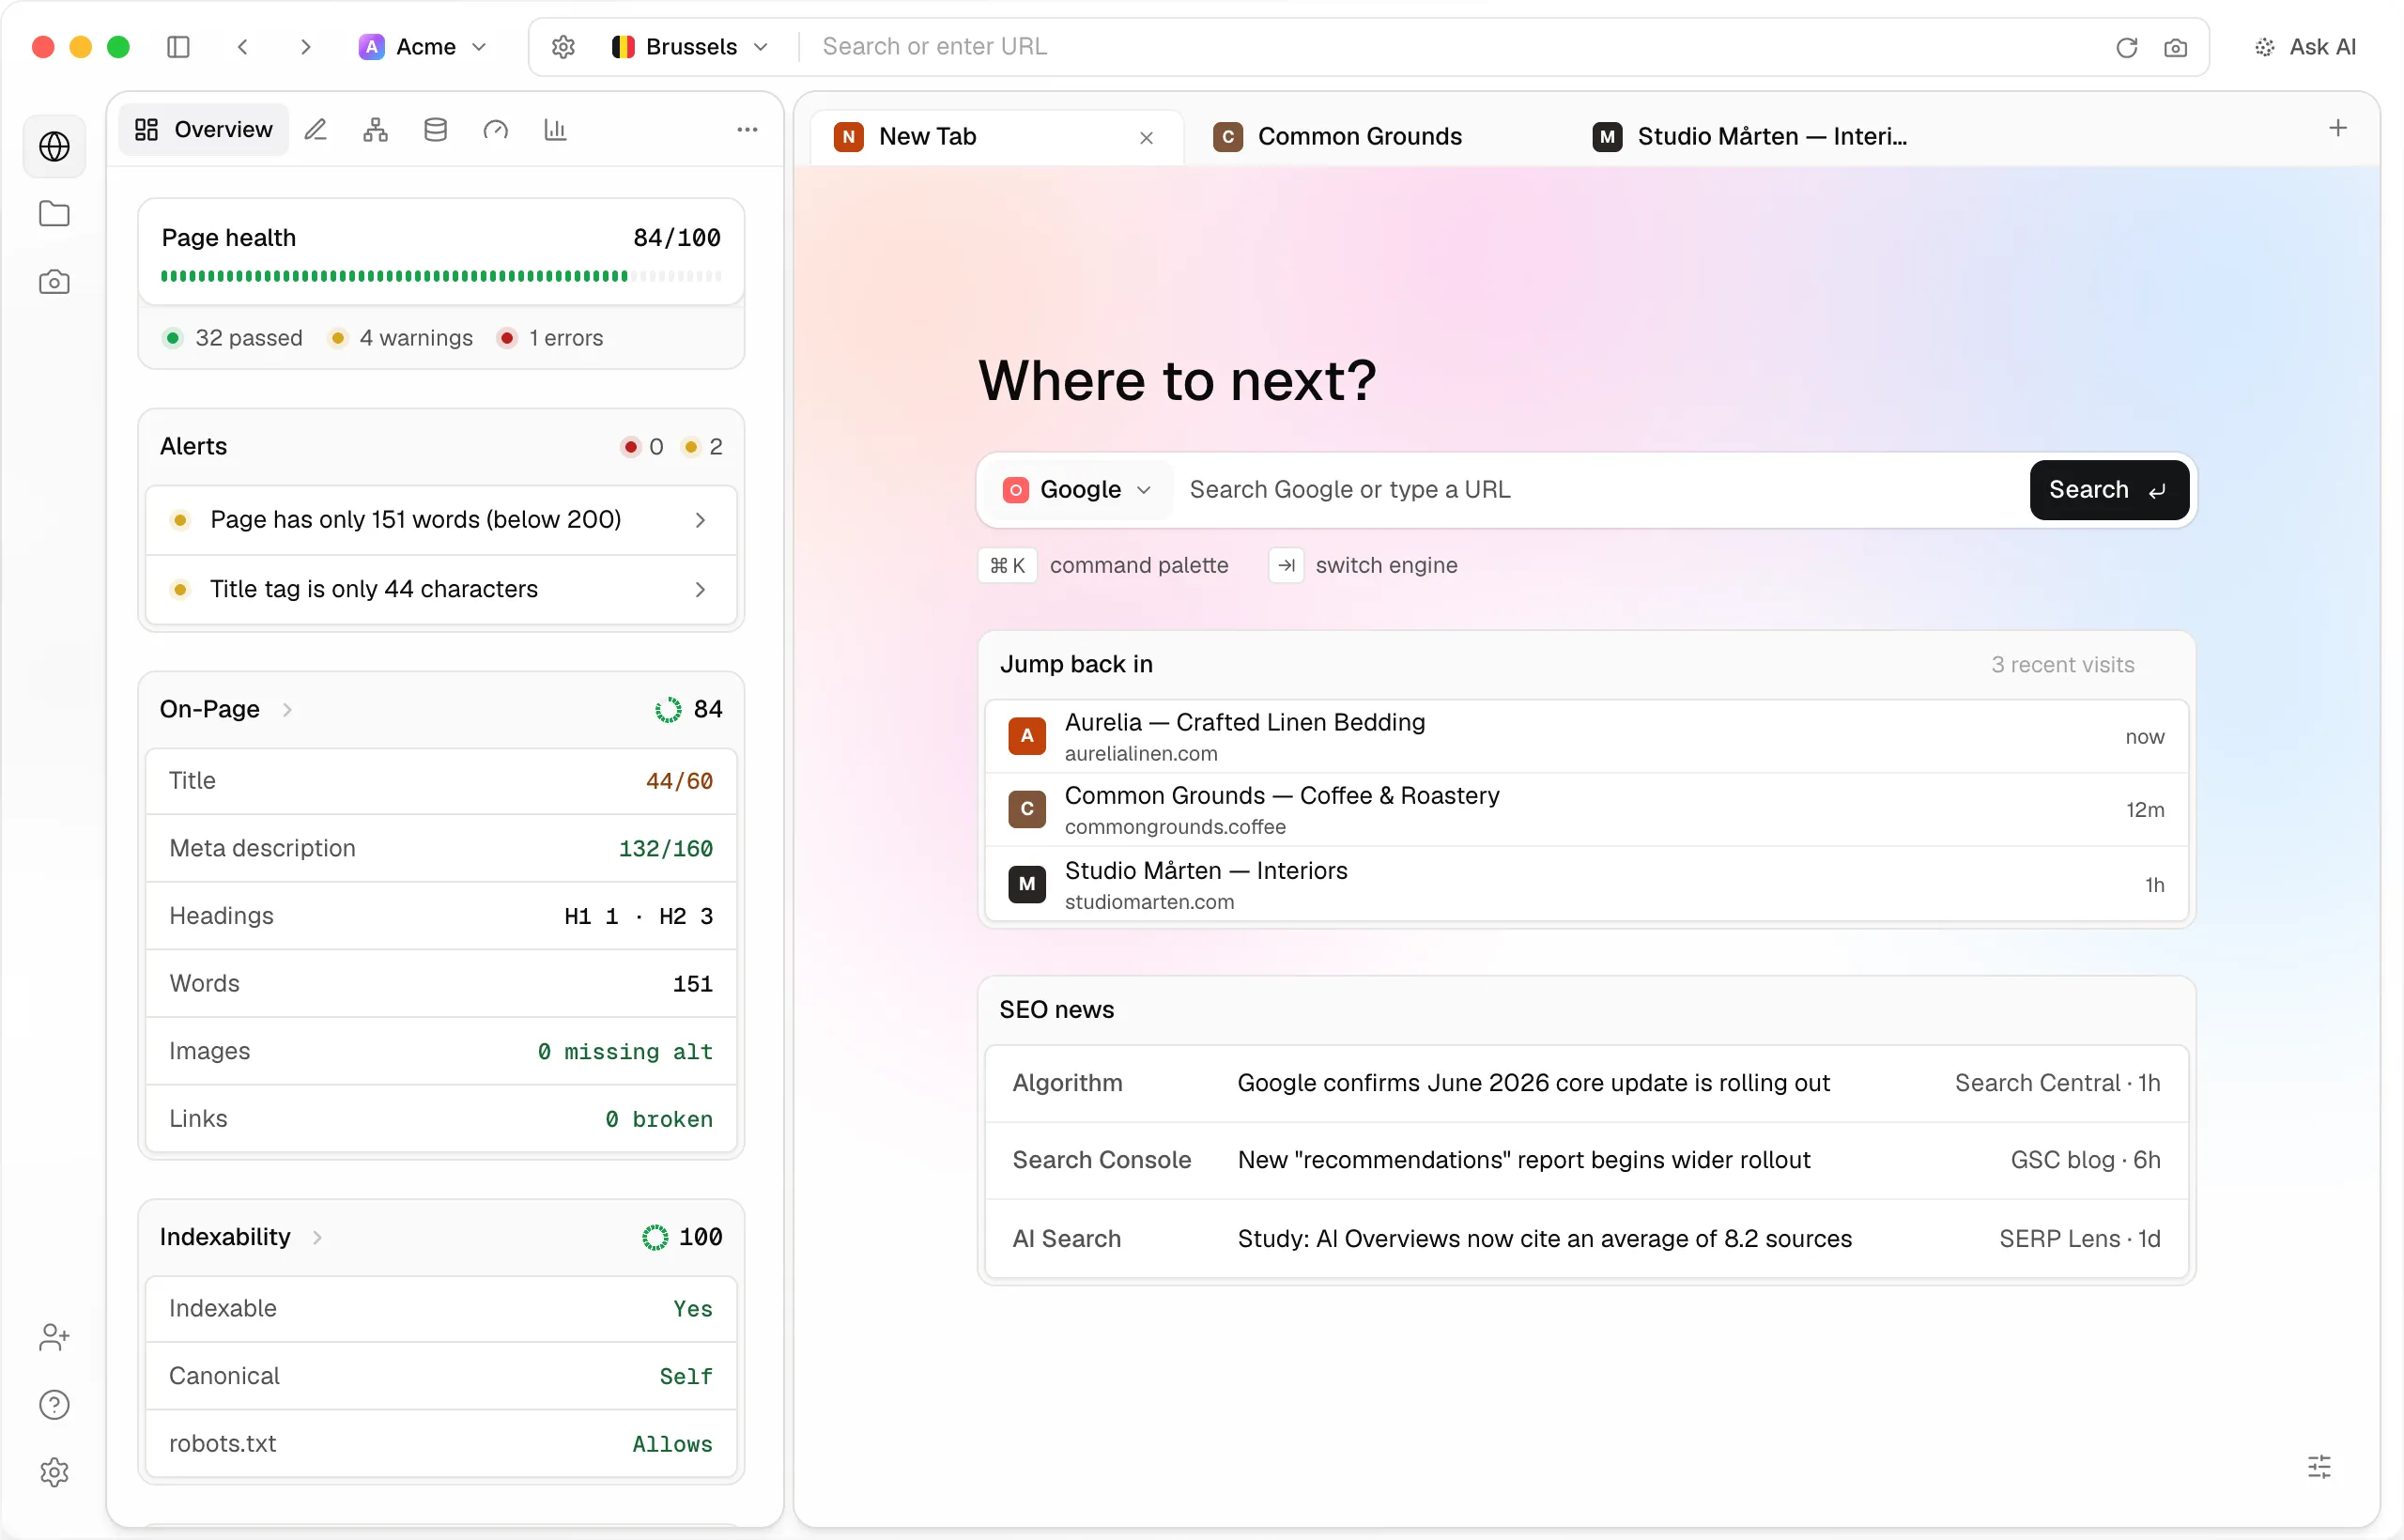Click the On-Page score ring icon
This screenshot has width=2404, height=1540.
(668, 710)
